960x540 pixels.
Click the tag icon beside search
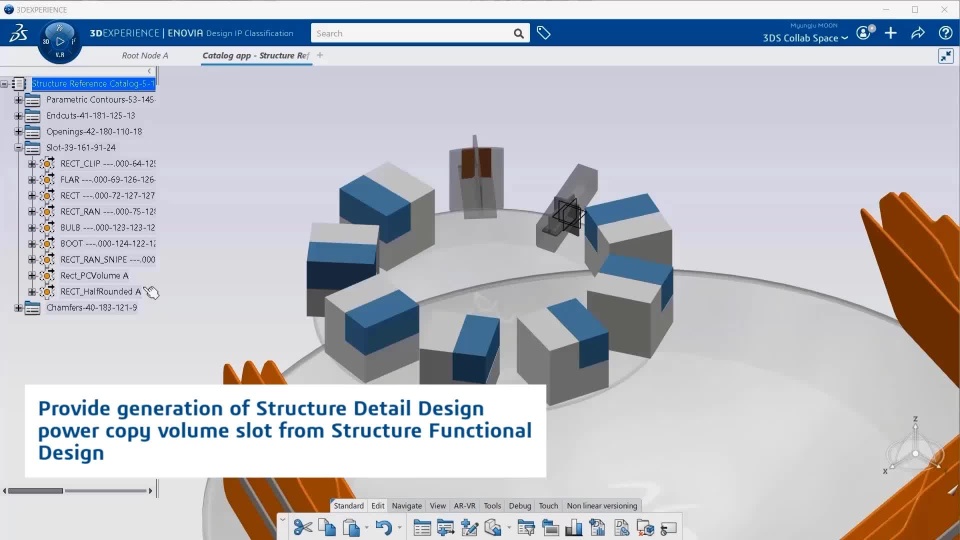(544, 33)
